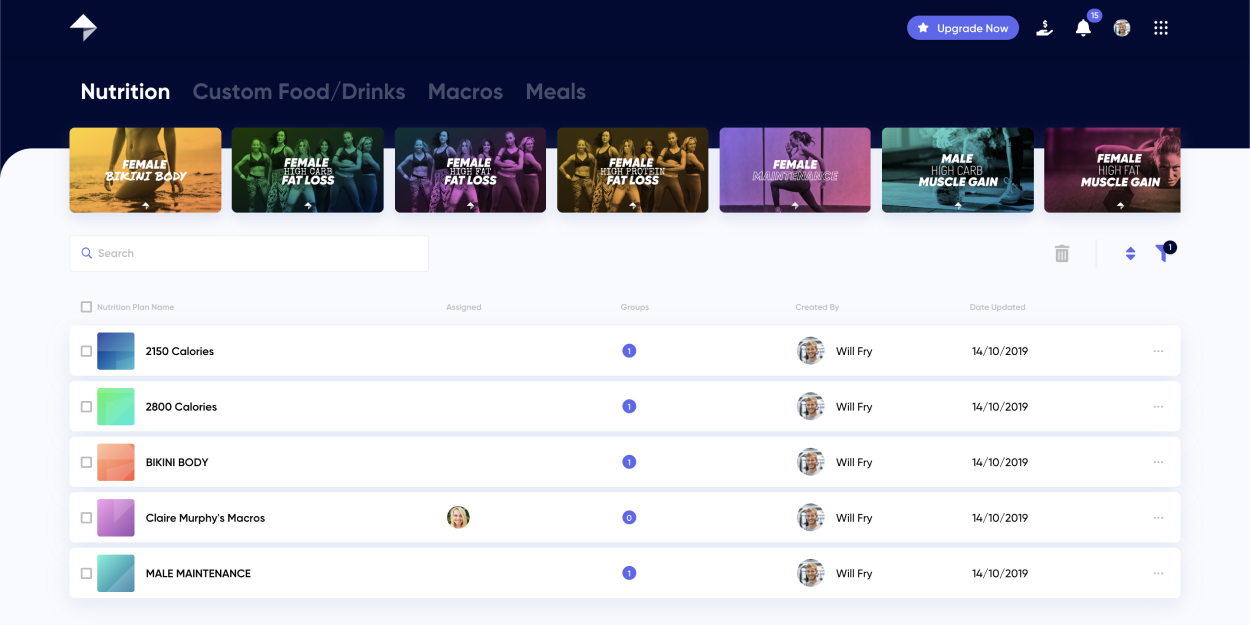Viewport: 1250px width, 625px height.
Task: Open the 2800 Calories plan name
Action: coord(181,407)
